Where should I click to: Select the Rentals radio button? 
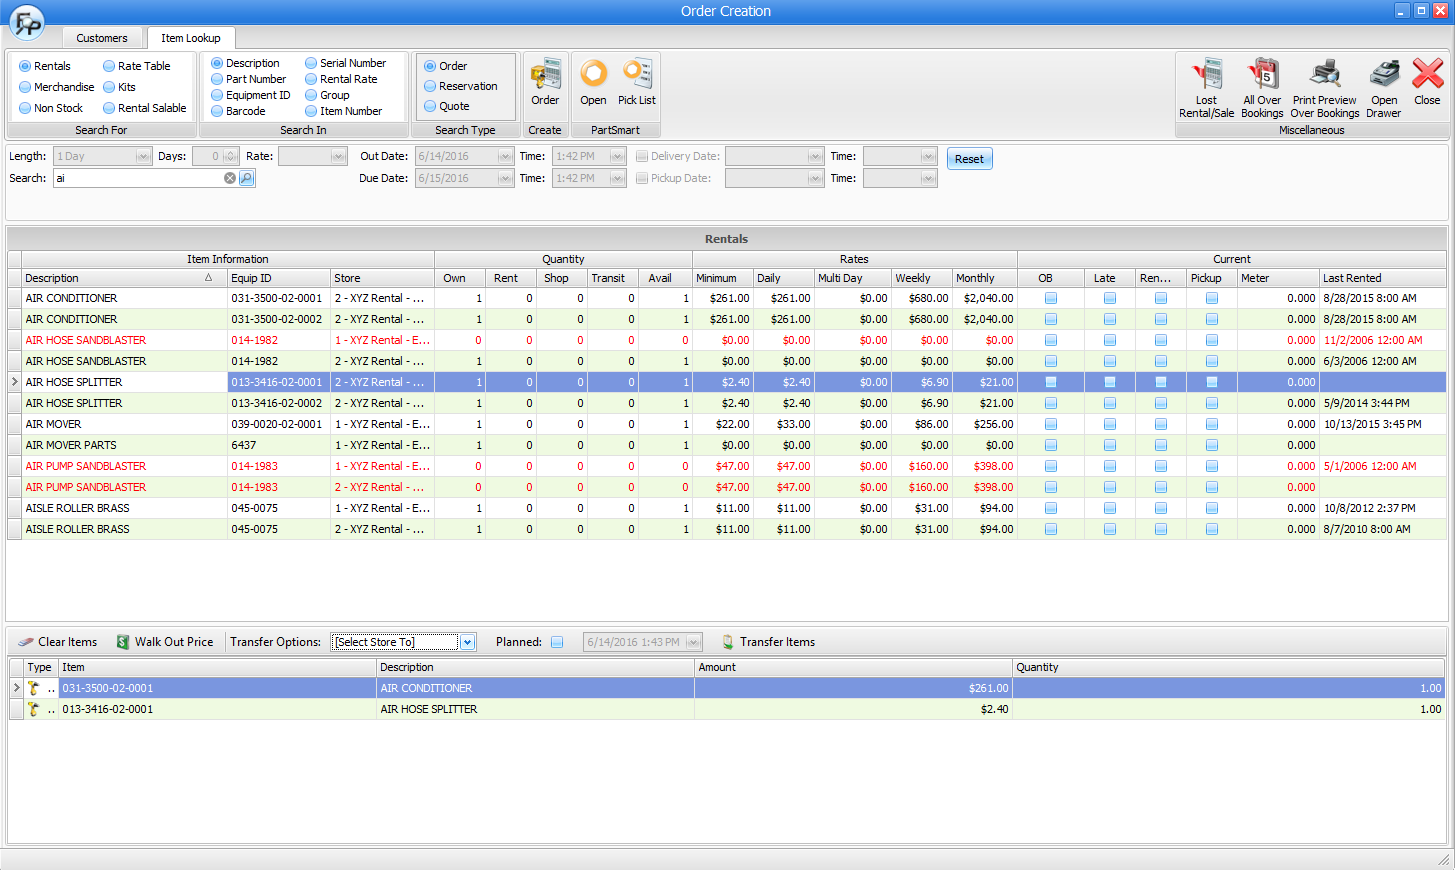pyautogui.click(x=25, y=66)
